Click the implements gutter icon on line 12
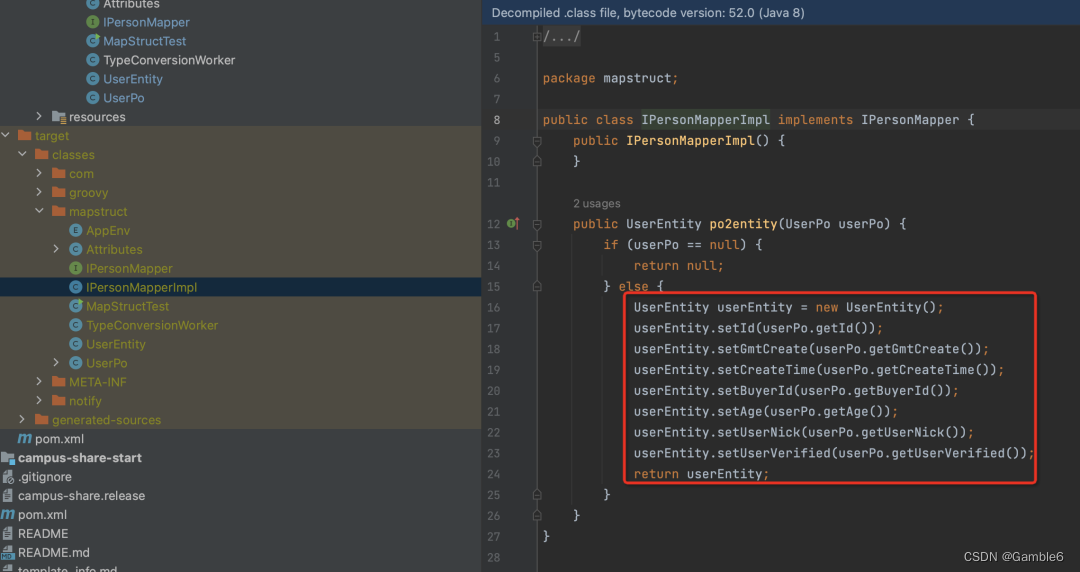 pyautogui.click(x=513, y=223)
